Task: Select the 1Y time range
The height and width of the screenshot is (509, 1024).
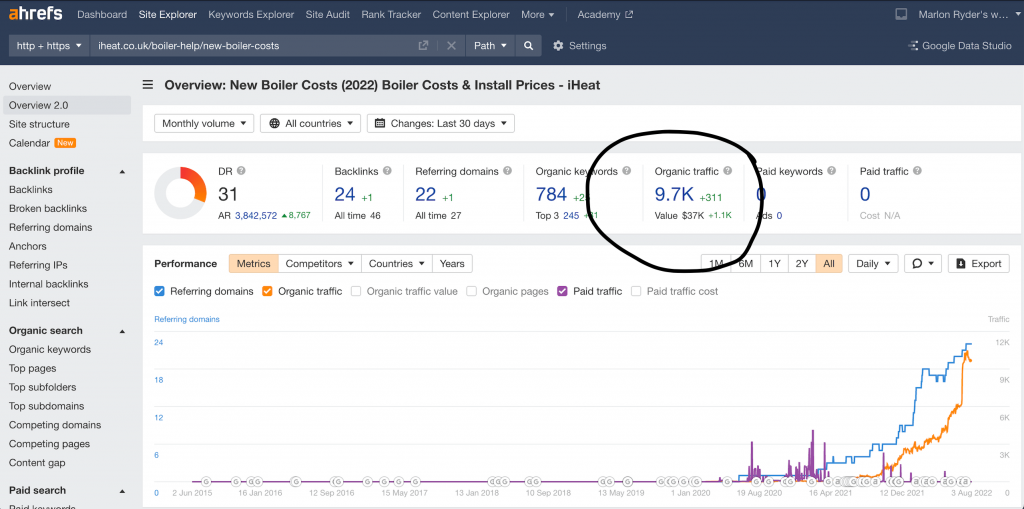Action: (x=774, y=263)
